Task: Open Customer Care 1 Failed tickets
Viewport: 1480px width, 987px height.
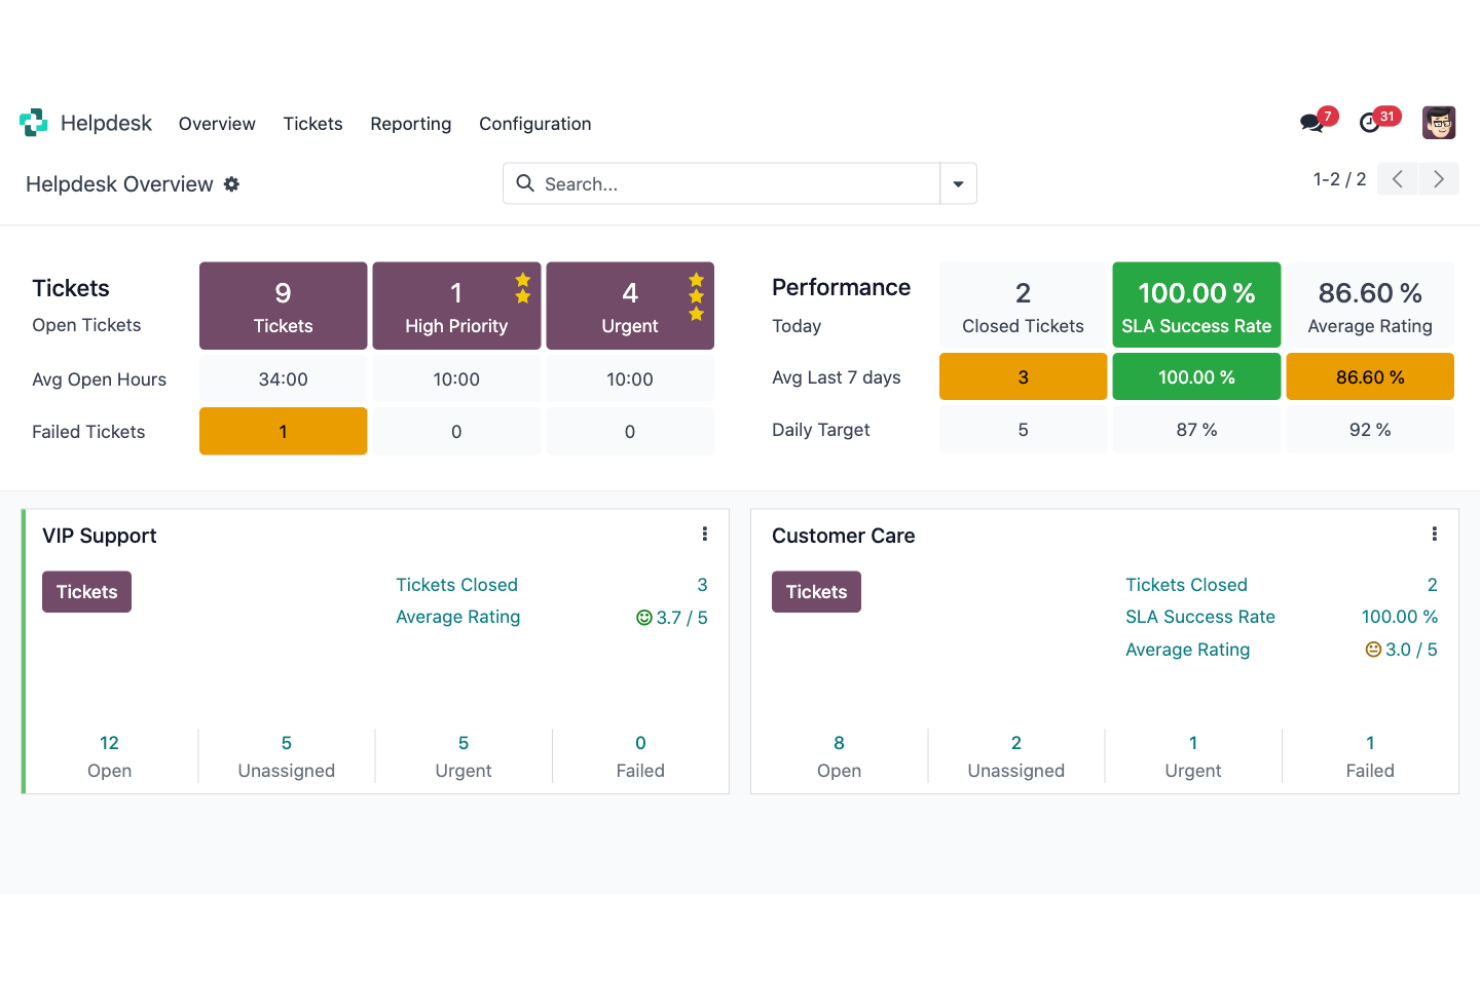Action: pos(1370,757)
